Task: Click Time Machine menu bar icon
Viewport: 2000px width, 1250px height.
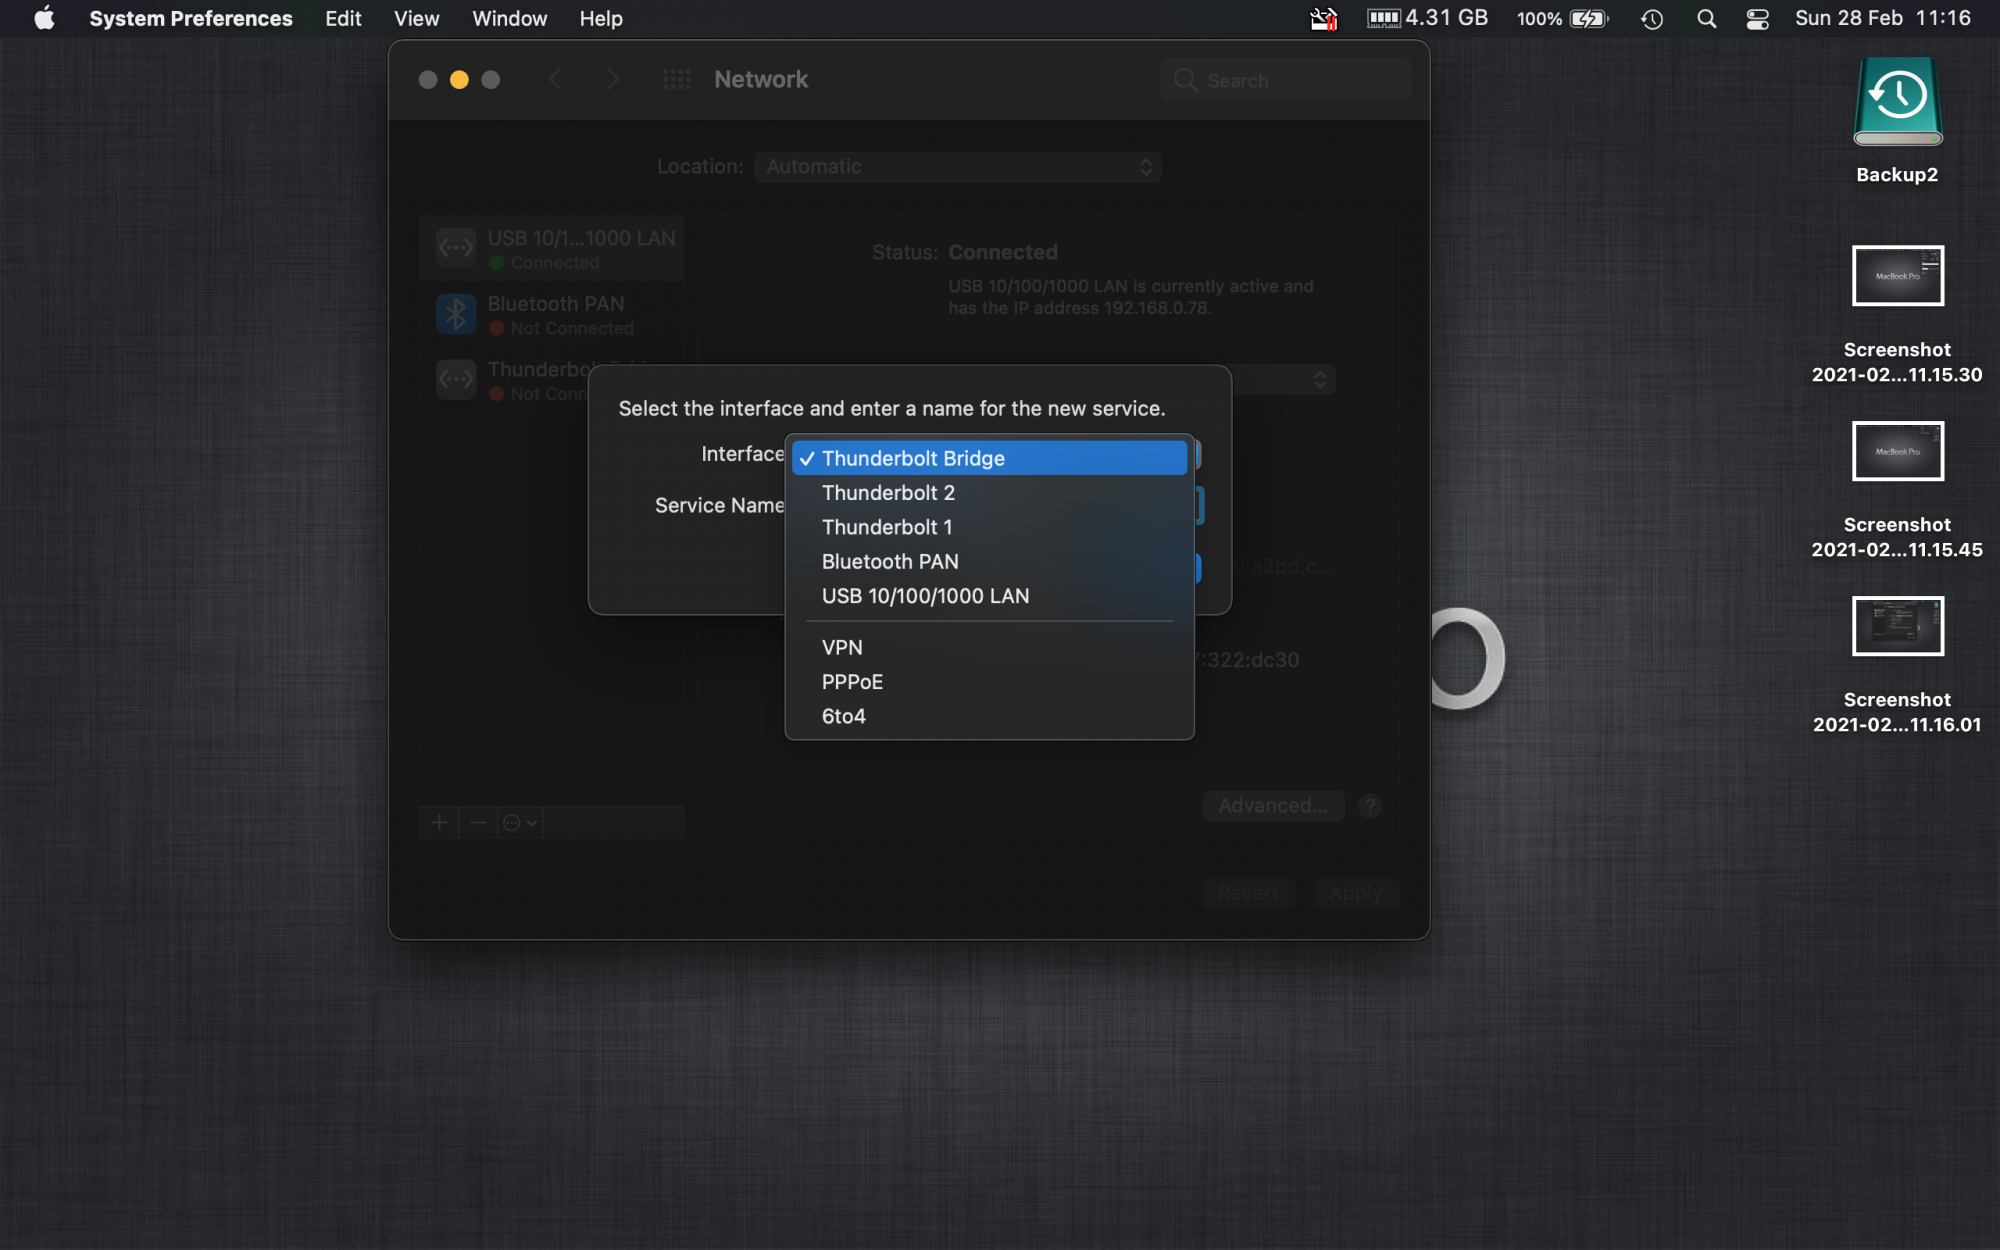Action: (x=1651, y=18)
